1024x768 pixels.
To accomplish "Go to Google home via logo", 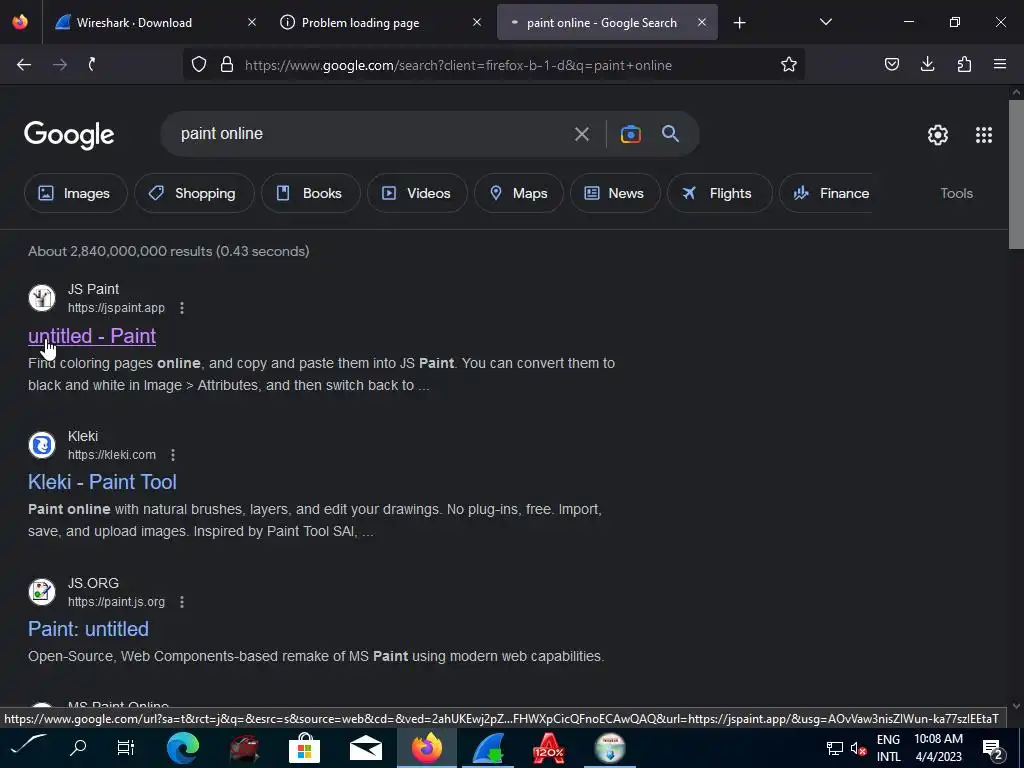I will (69, 135).
